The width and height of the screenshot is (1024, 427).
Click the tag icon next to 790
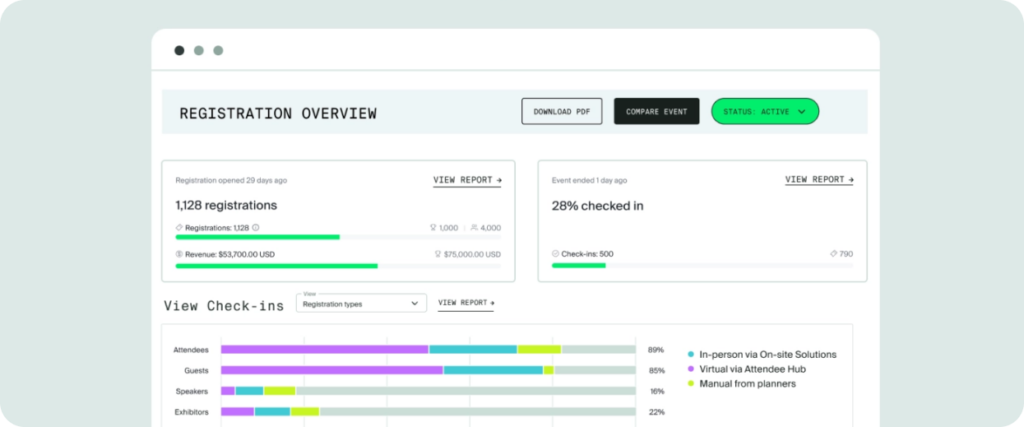click(833, 254)
